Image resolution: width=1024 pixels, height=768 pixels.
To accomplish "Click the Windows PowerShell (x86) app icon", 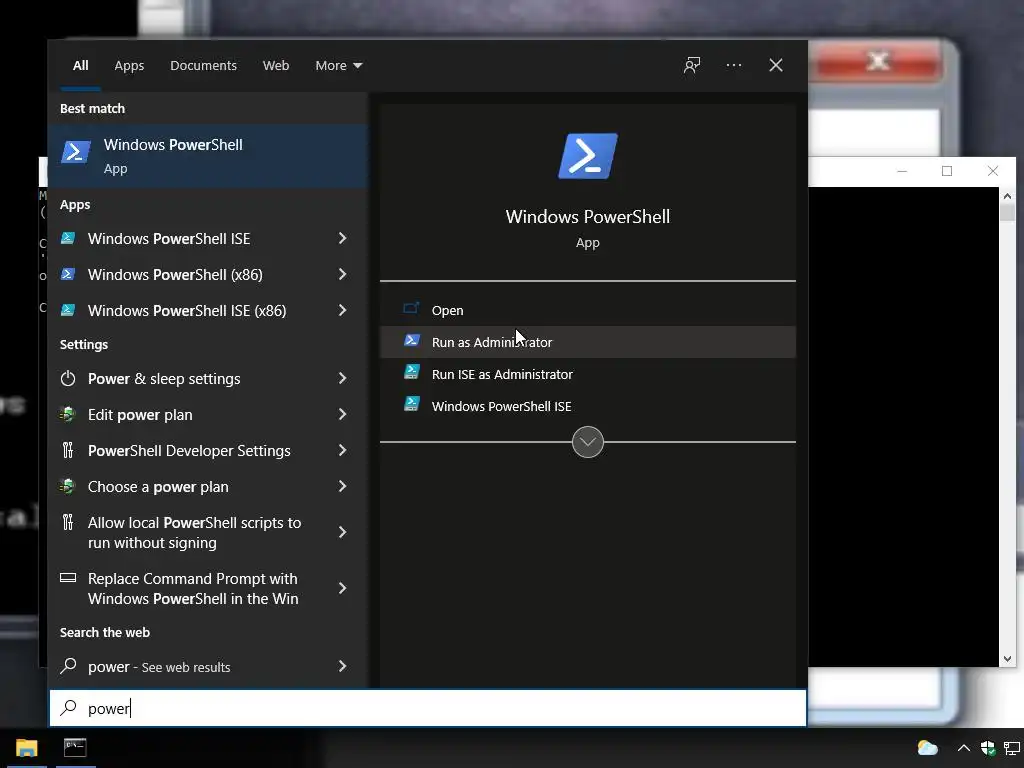I will pyautogui.click(x=68, y=274).
